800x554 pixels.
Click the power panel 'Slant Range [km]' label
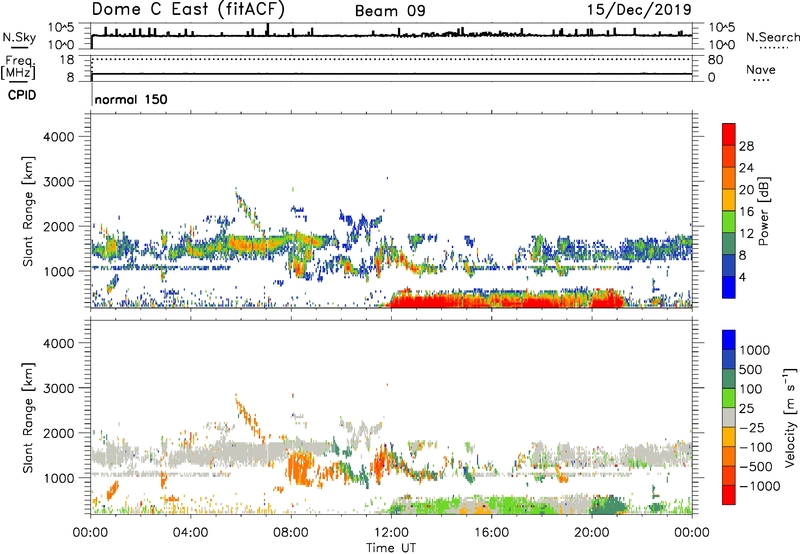point(28,211)
